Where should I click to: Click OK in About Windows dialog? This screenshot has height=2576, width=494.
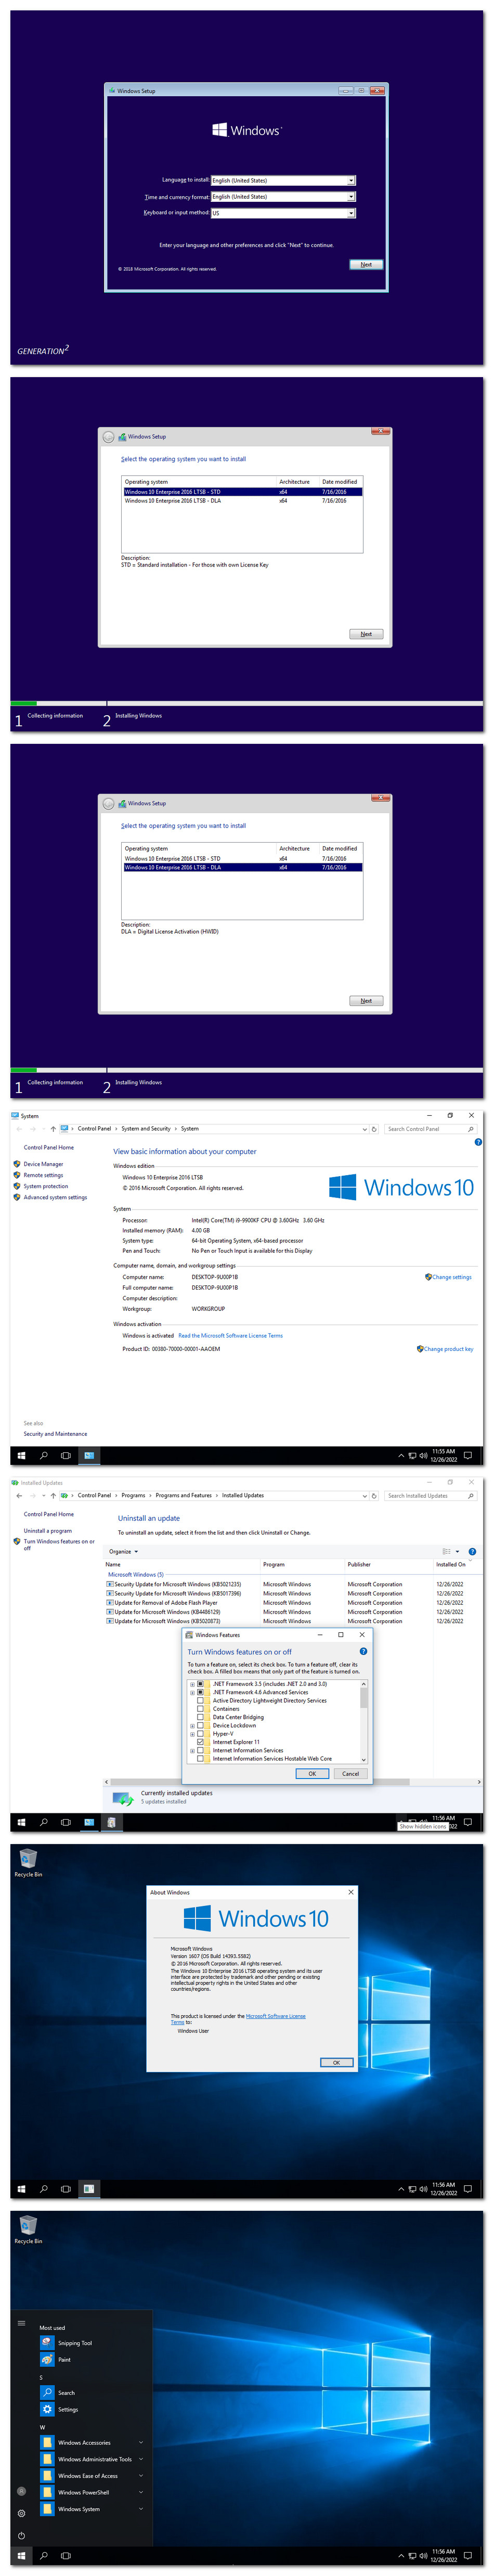336,2063
